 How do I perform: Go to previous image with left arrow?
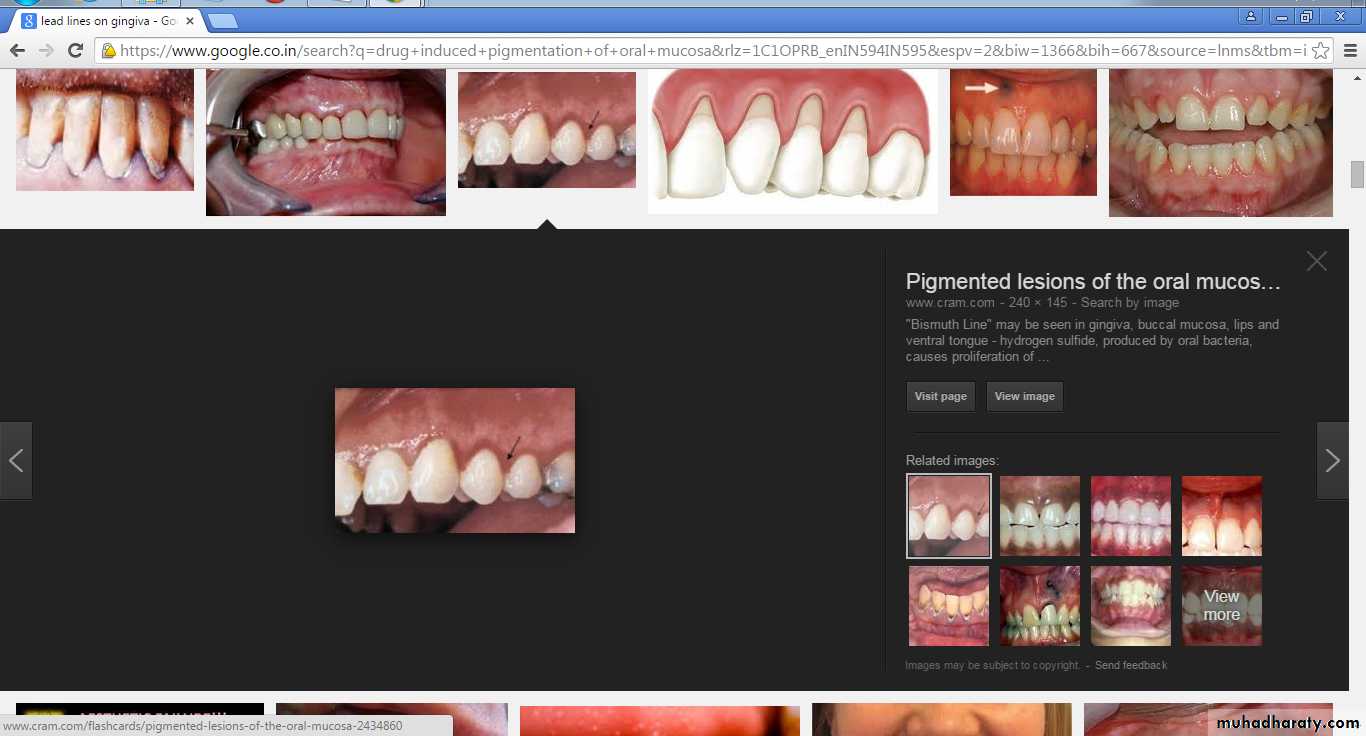coord(16,460)
